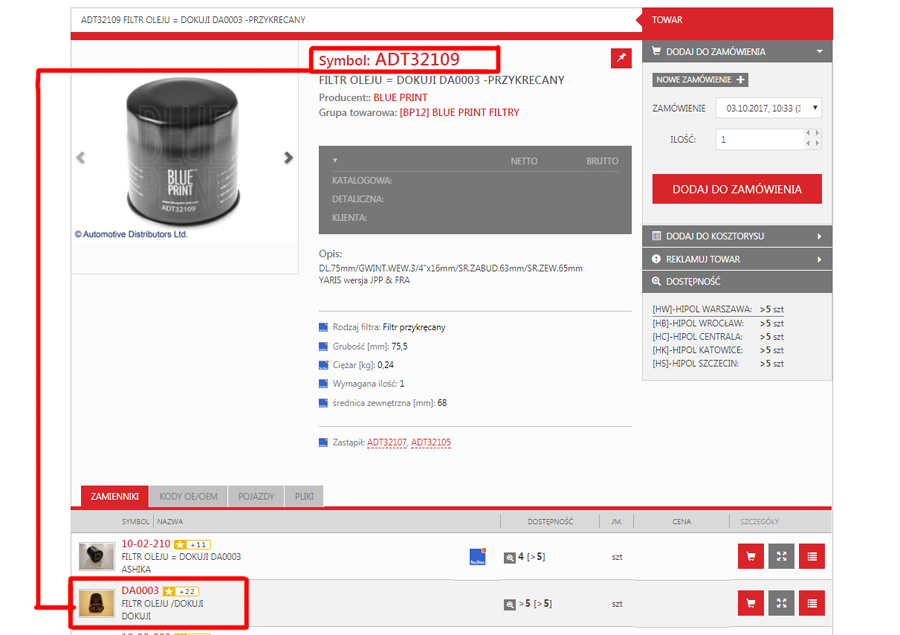
Task: Open the POJAZDY tab
Action: [x=256, y=497]
